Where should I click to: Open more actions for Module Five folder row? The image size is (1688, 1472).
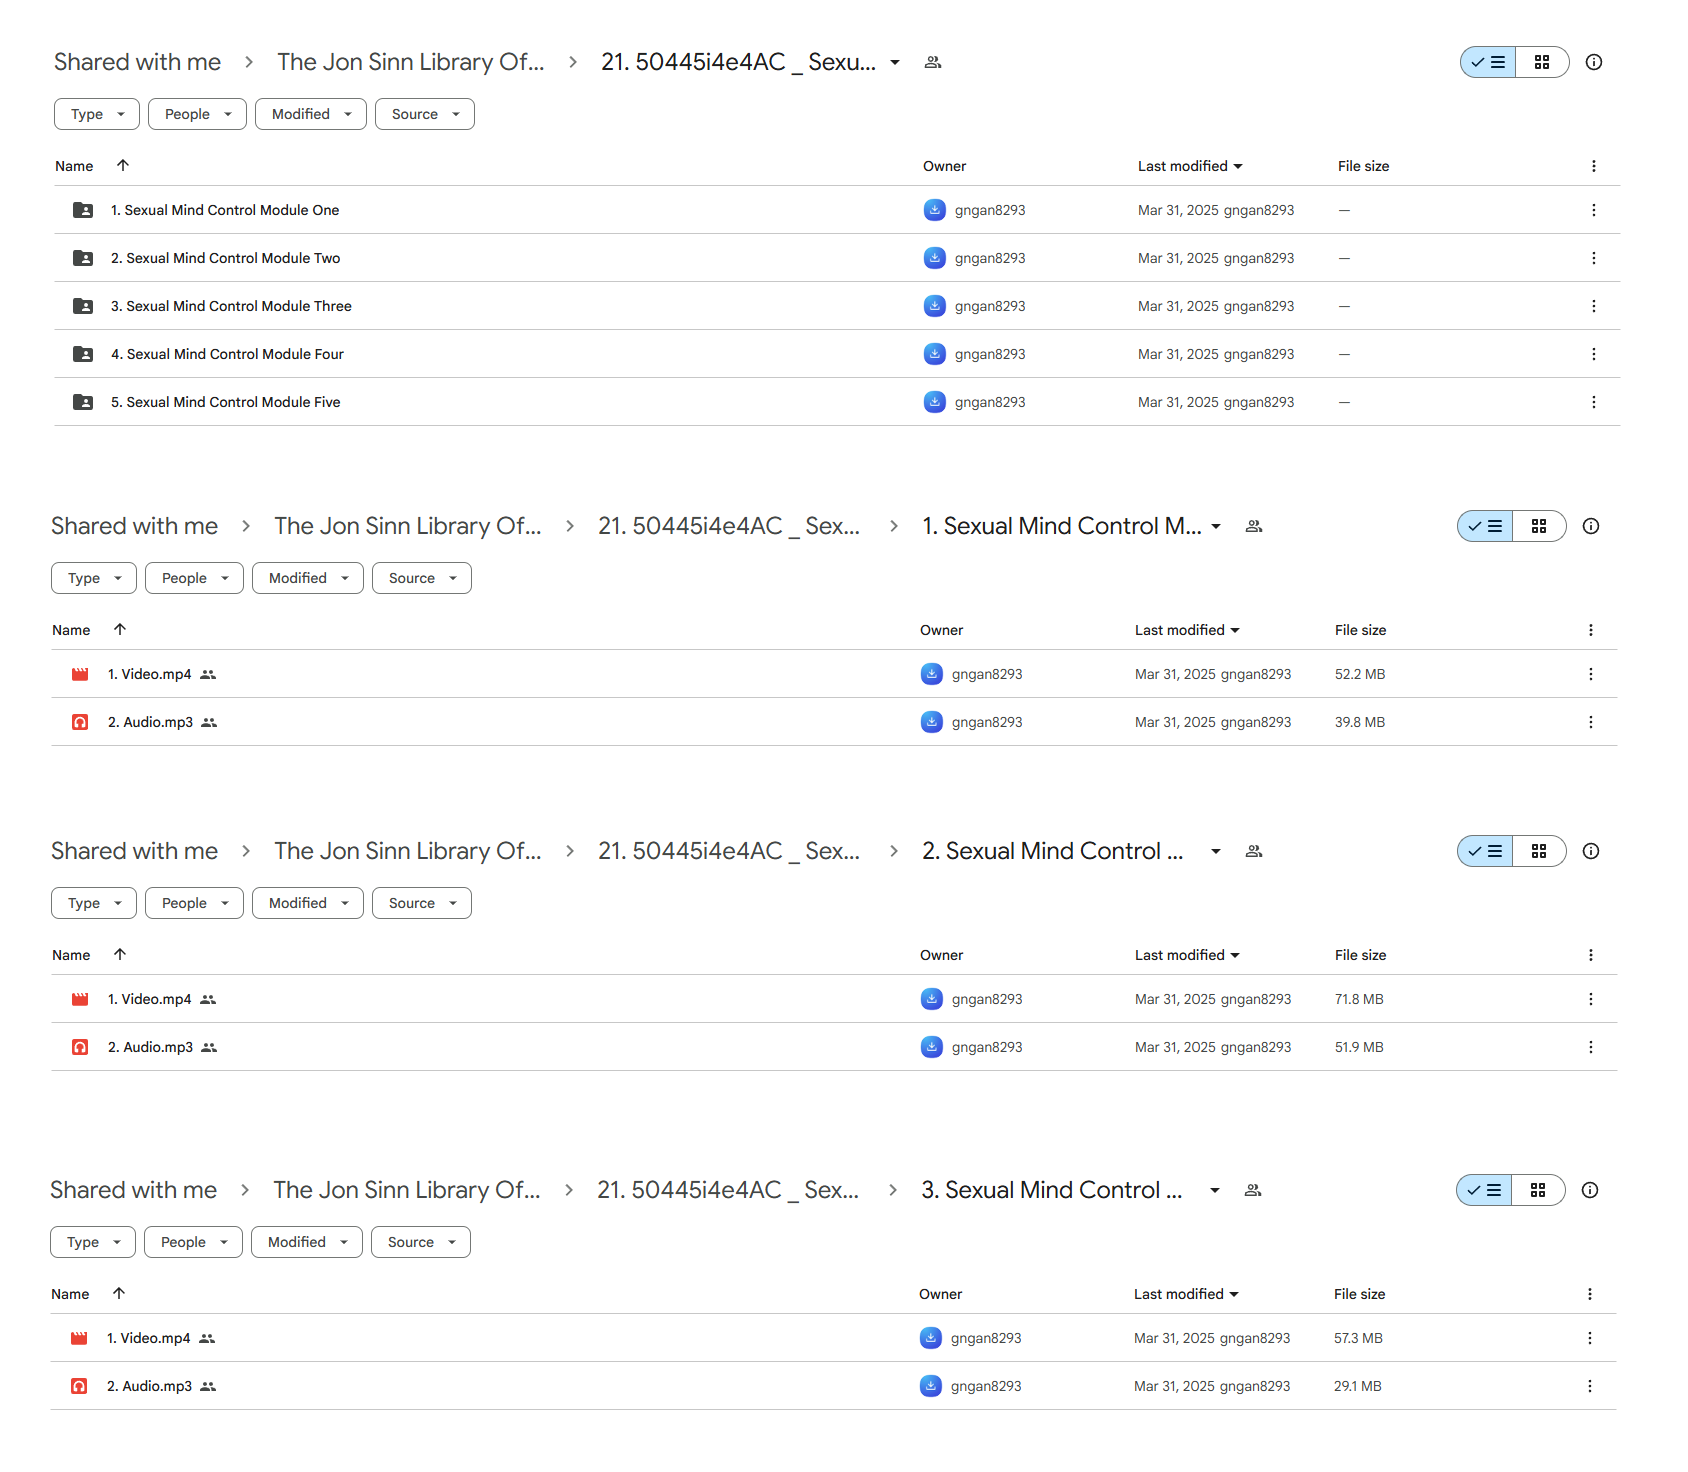[1593, 402]
